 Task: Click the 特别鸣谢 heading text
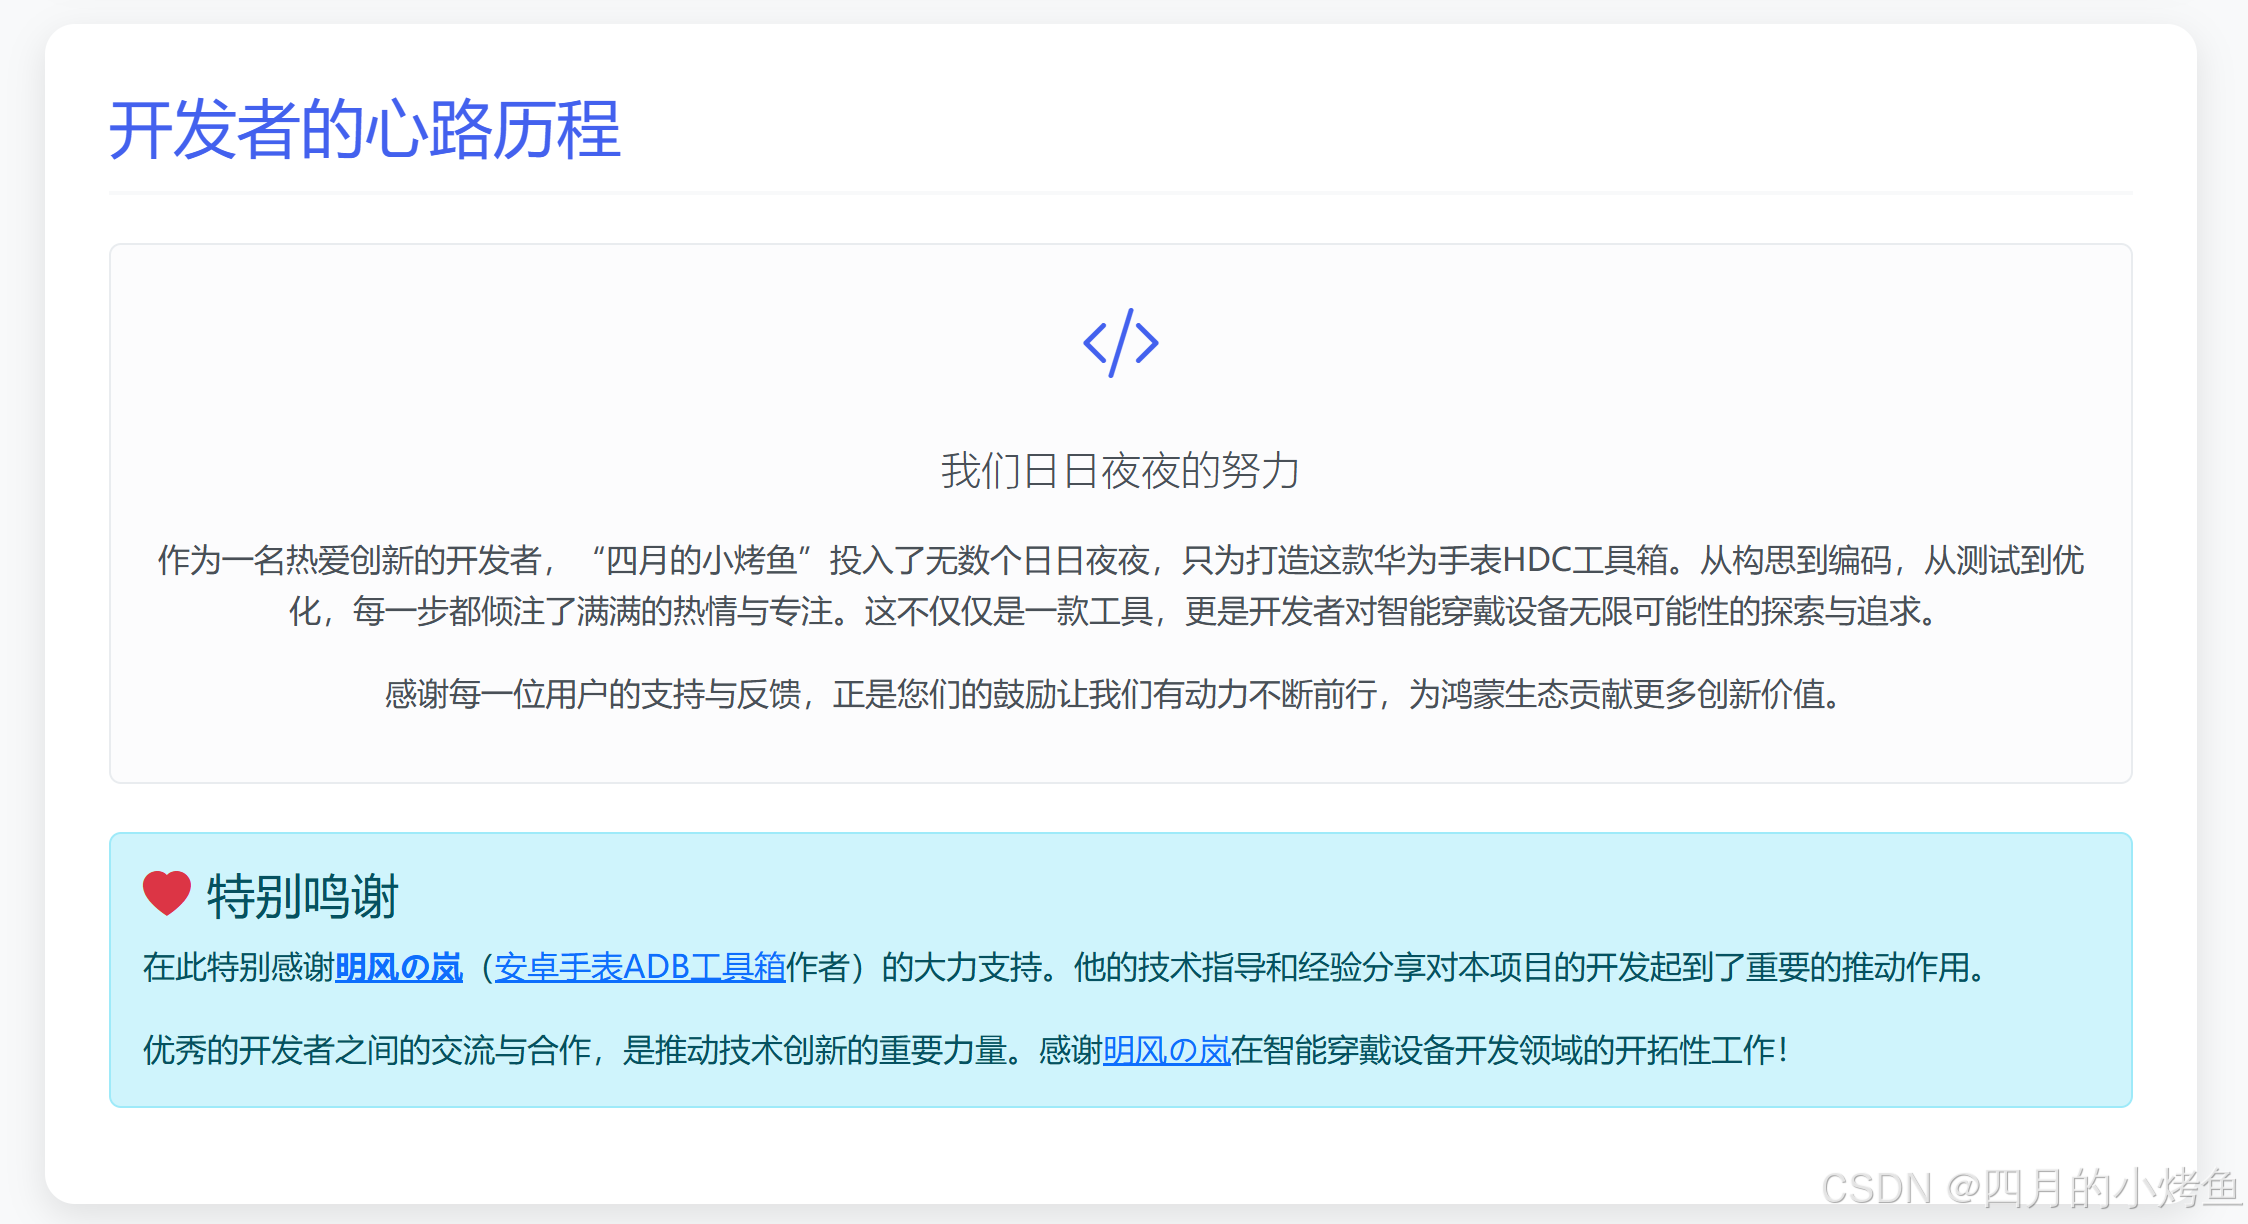coord(302,896)
